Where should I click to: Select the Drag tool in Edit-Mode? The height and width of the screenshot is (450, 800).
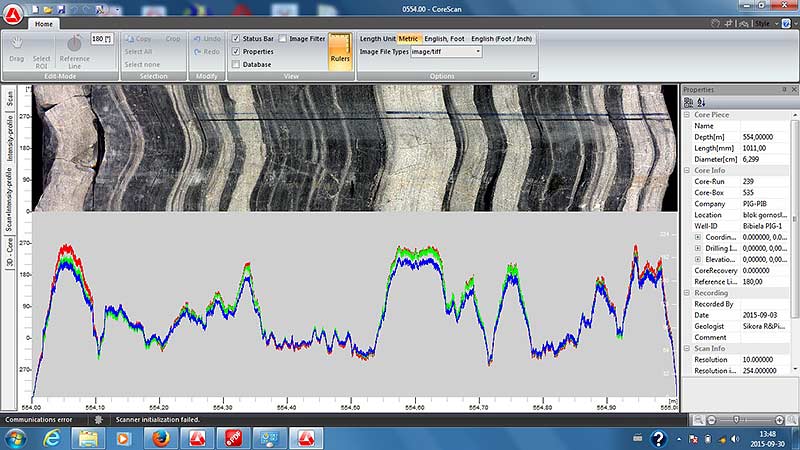[18, 48]
